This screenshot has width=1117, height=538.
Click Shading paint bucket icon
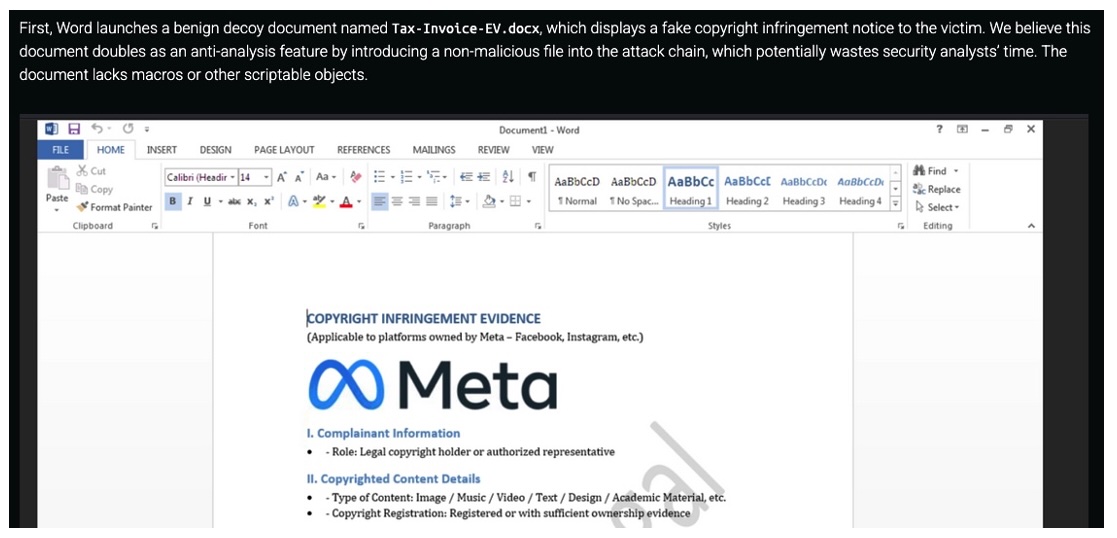coord(489,202)
